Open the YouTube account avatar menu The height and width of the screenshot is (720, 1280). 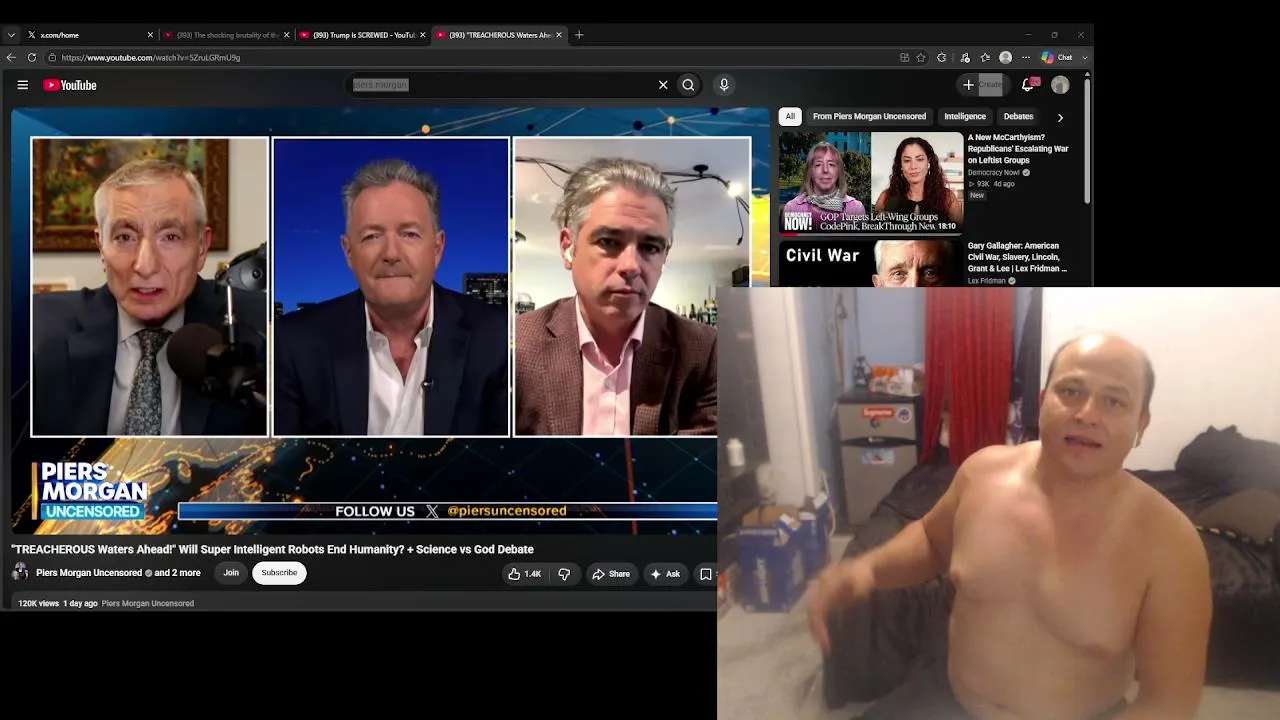pos(1060,85)
